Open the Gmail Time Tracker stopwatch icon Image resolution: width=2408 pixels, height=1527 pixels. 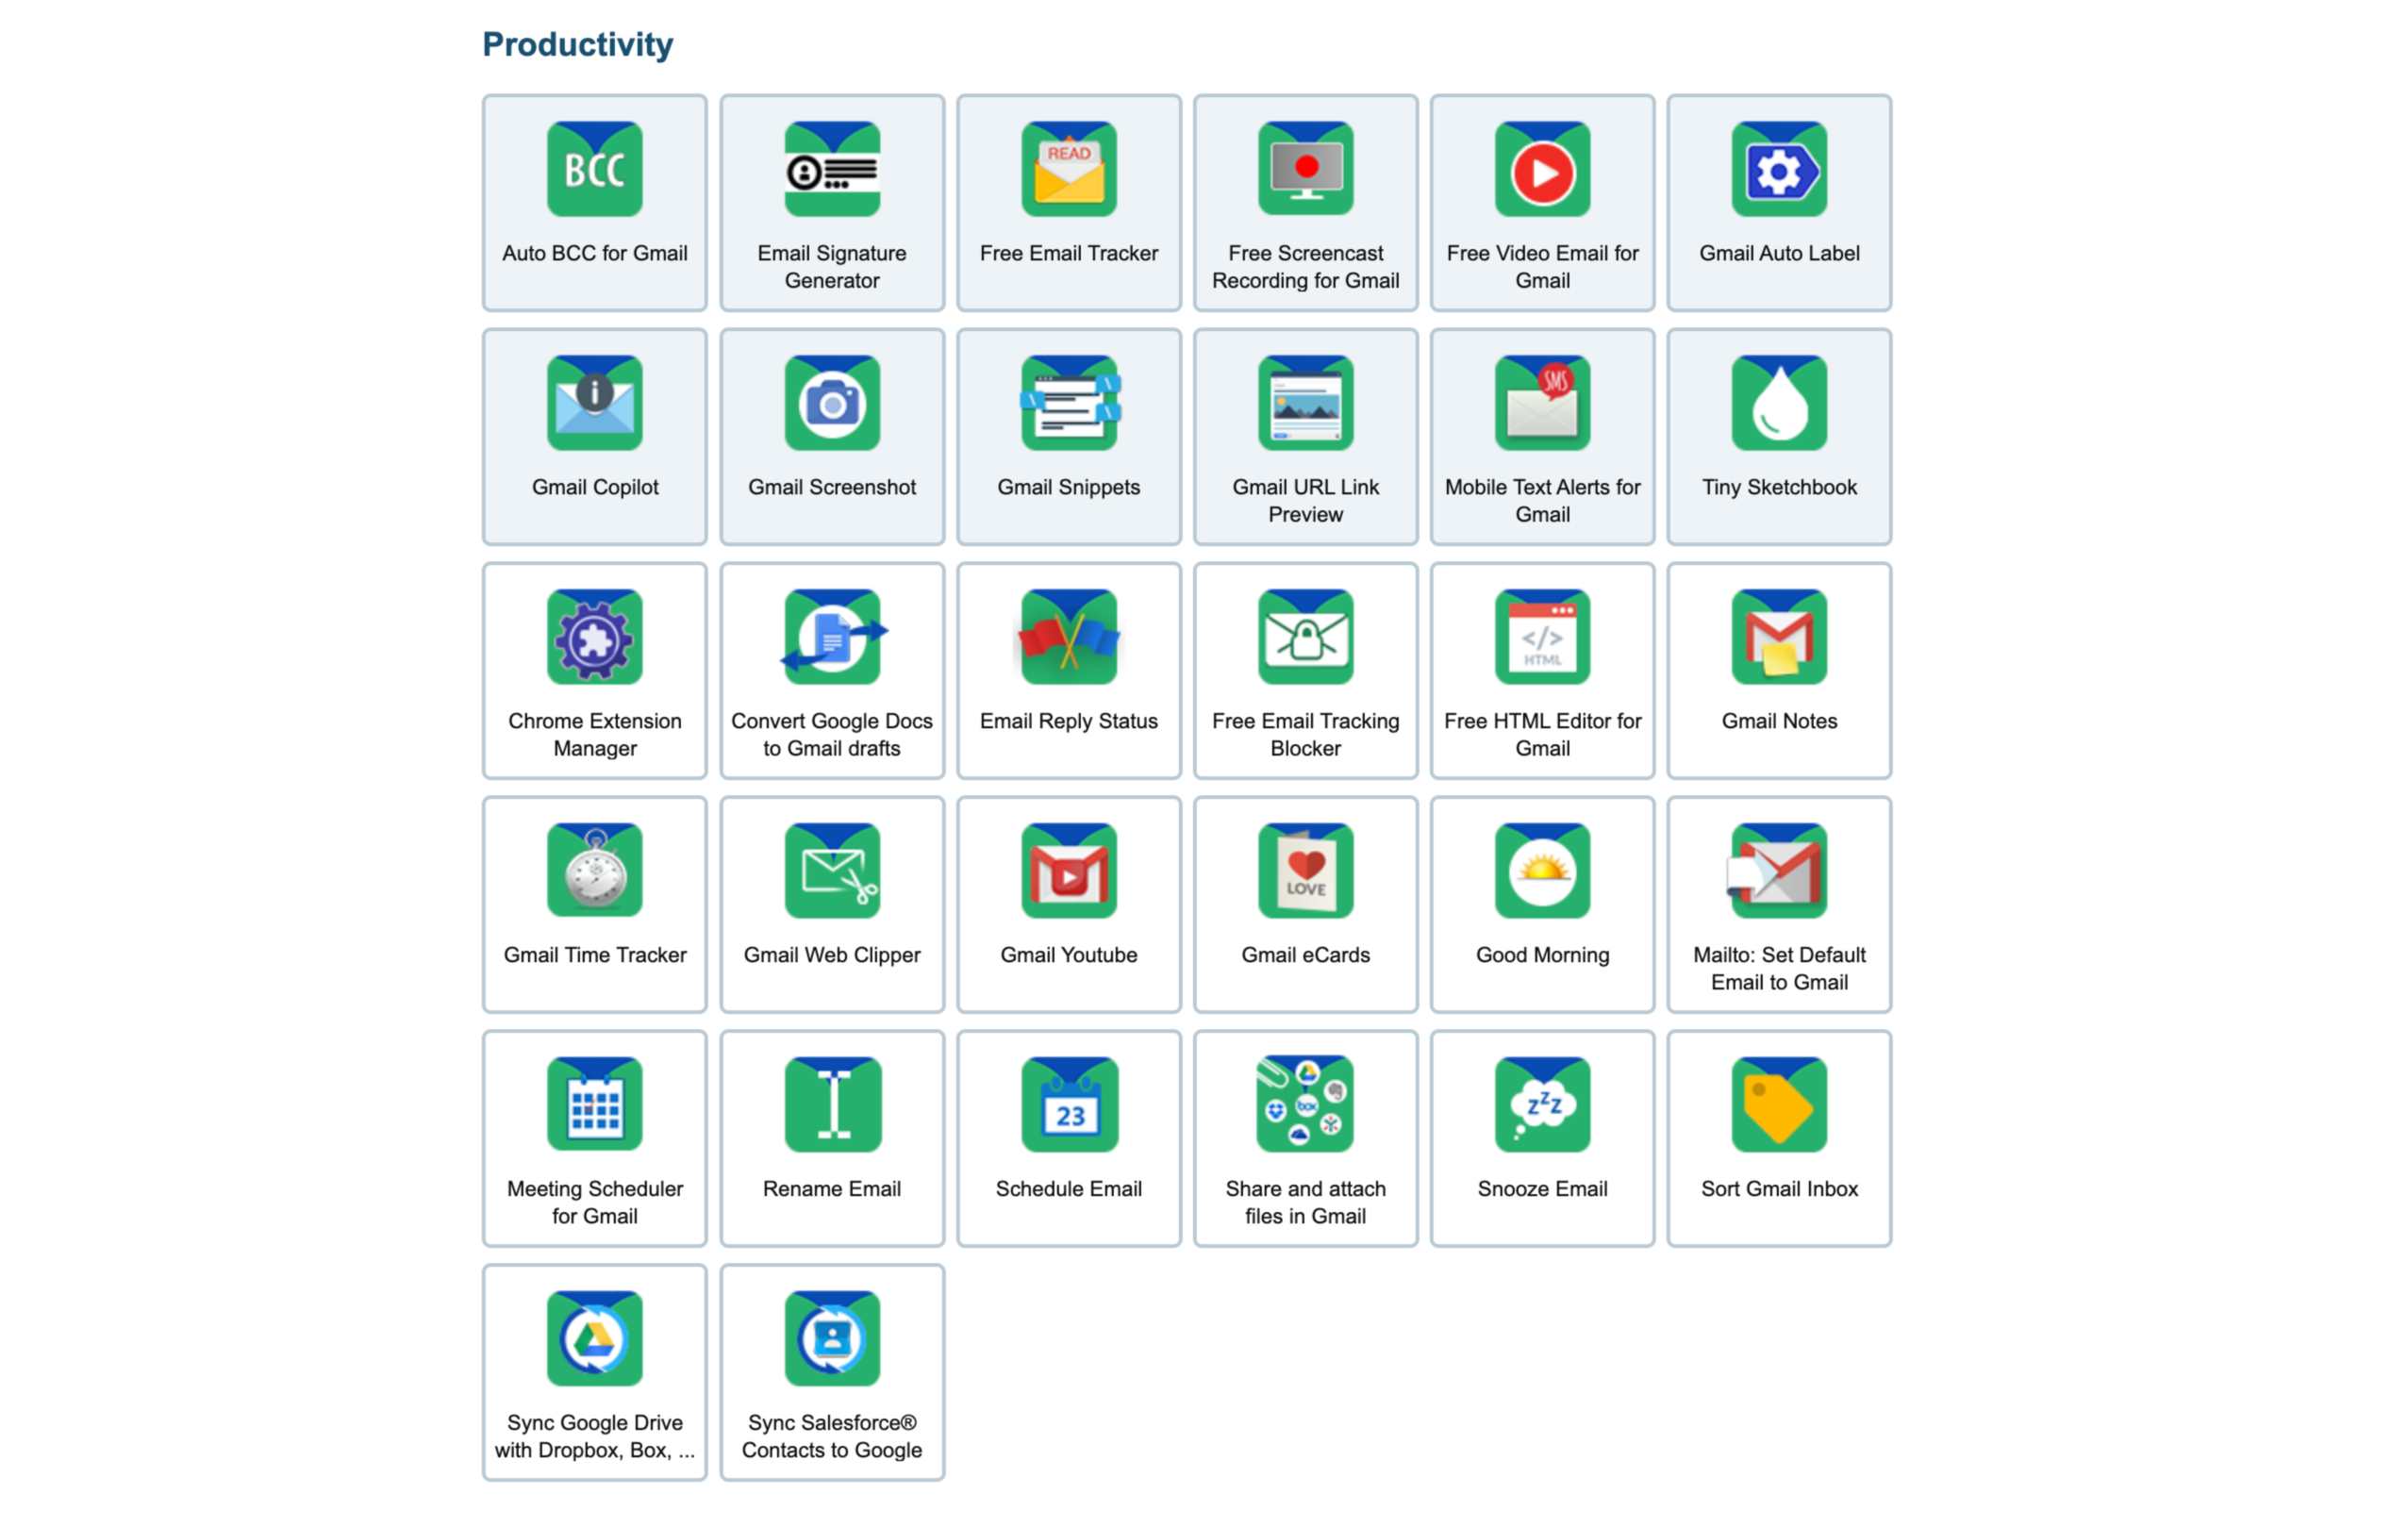[x=594, y=871]
